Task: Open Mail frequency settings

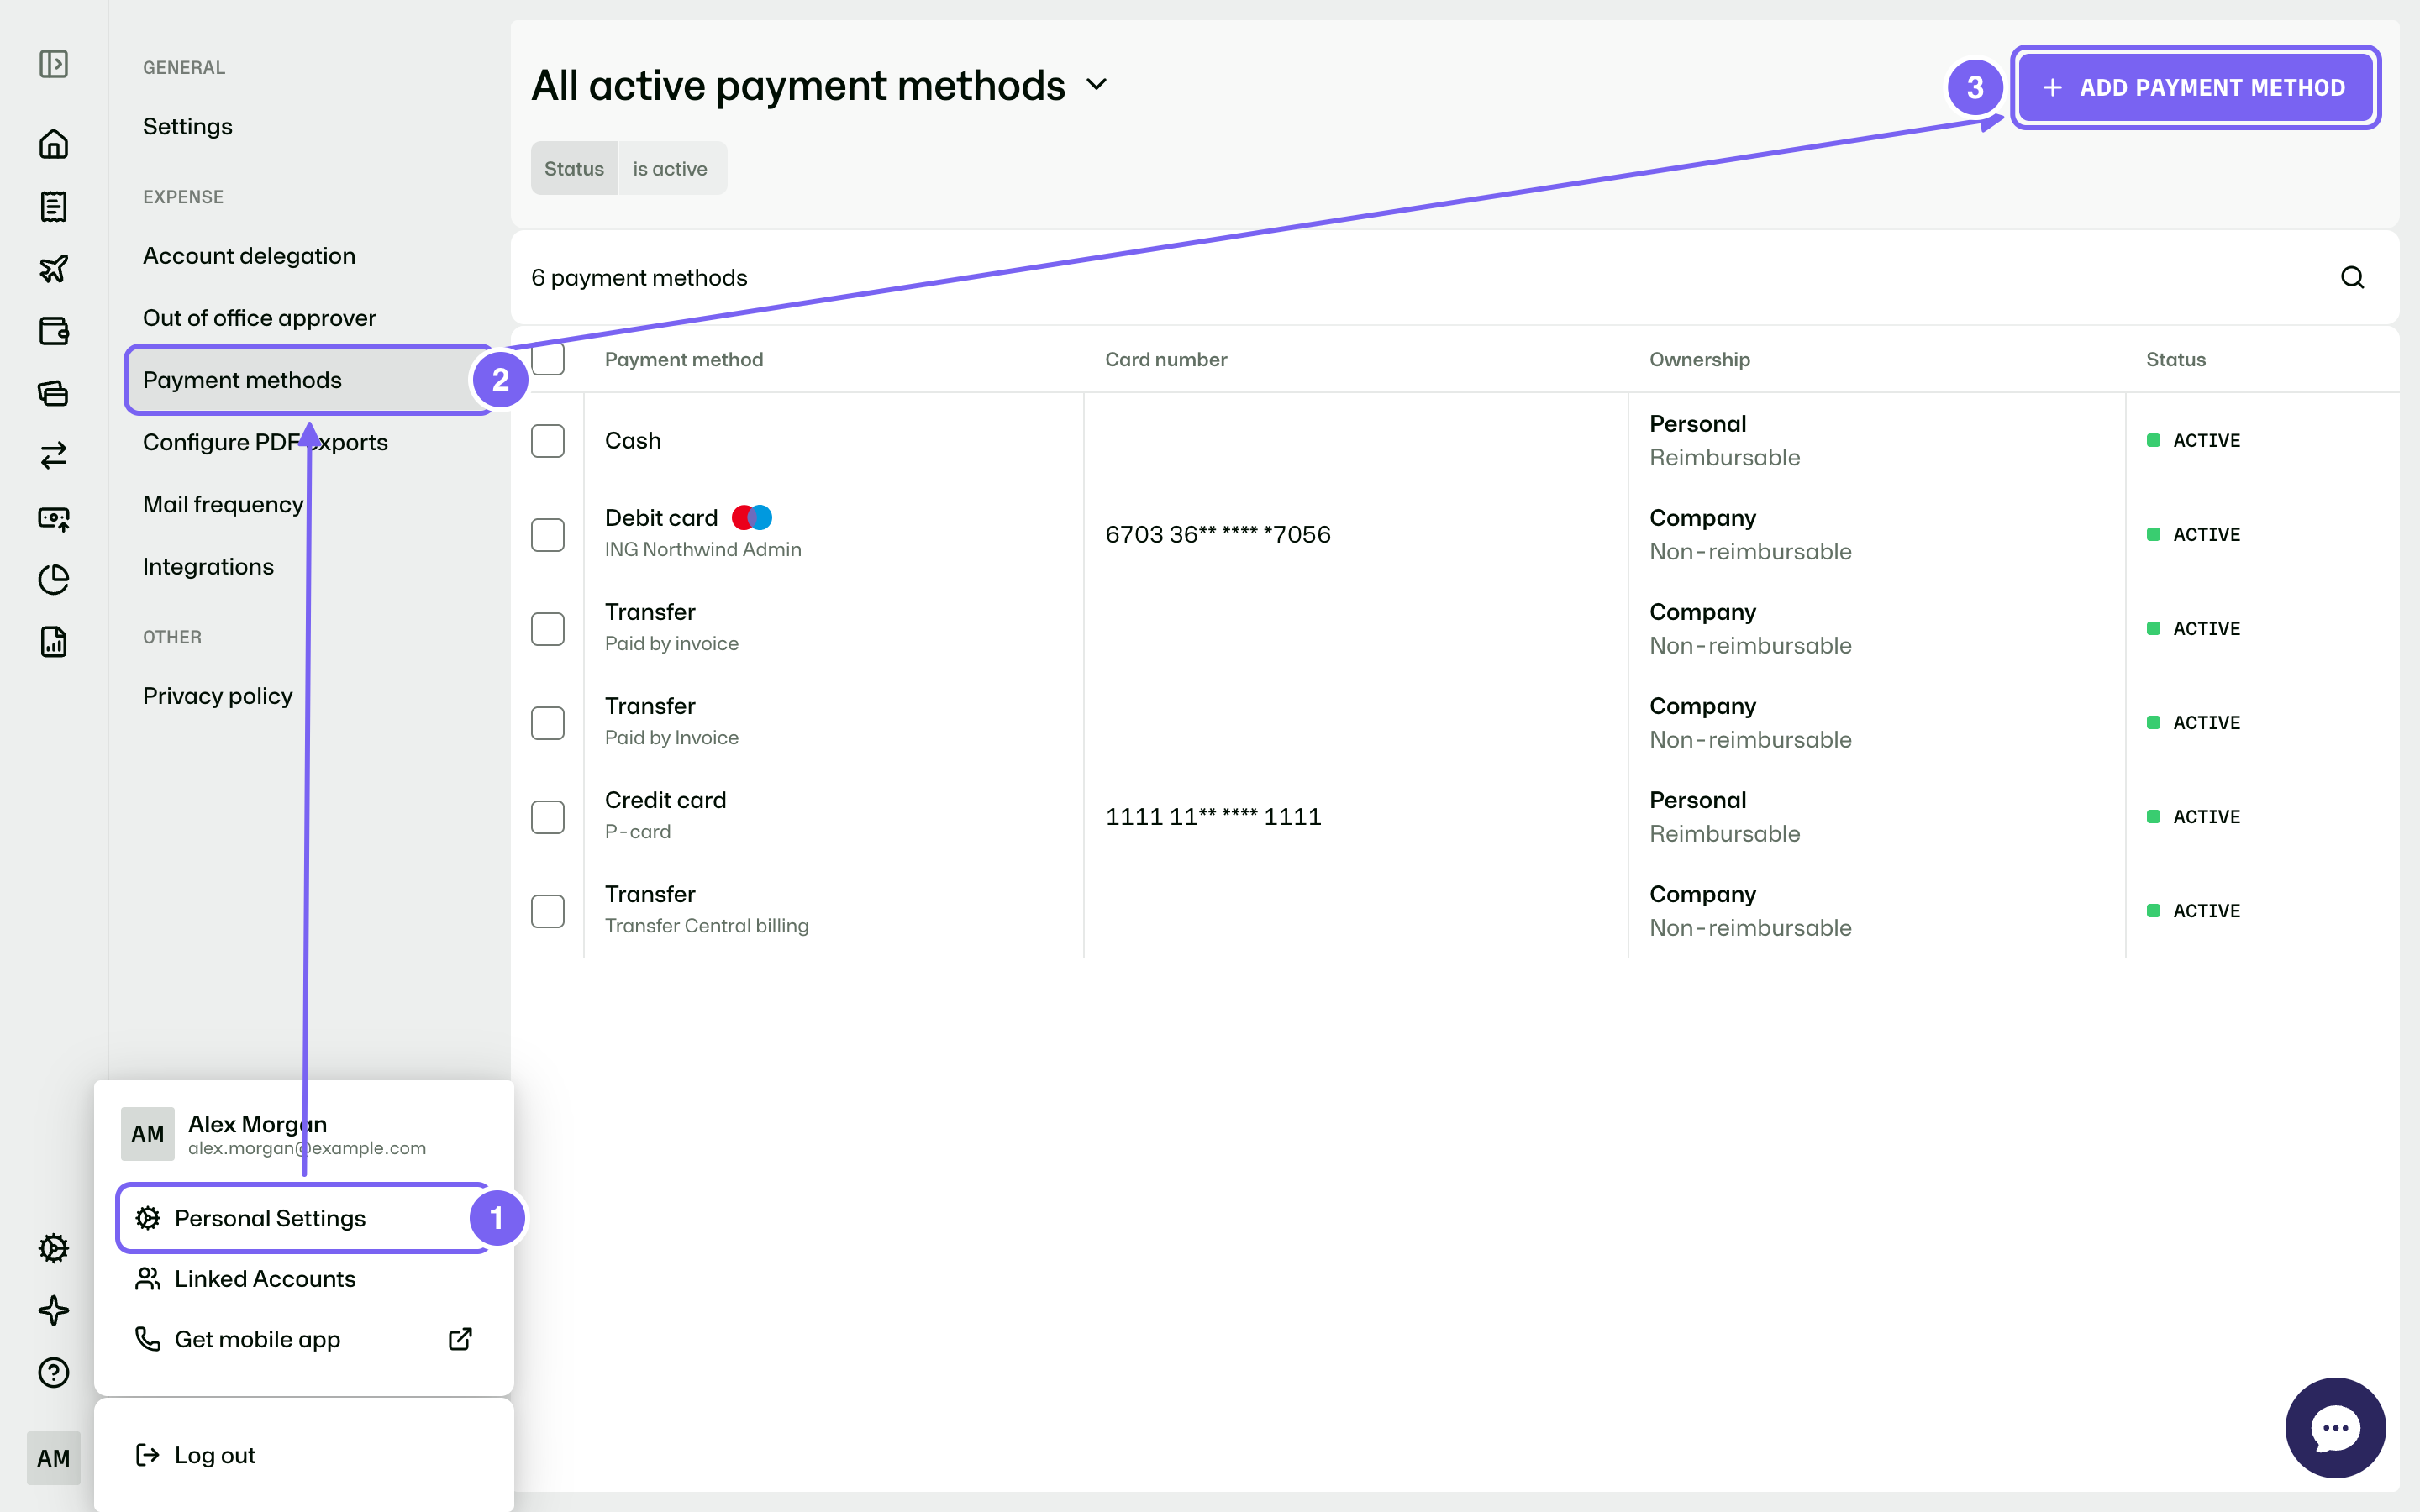Action: coord(223,504)
